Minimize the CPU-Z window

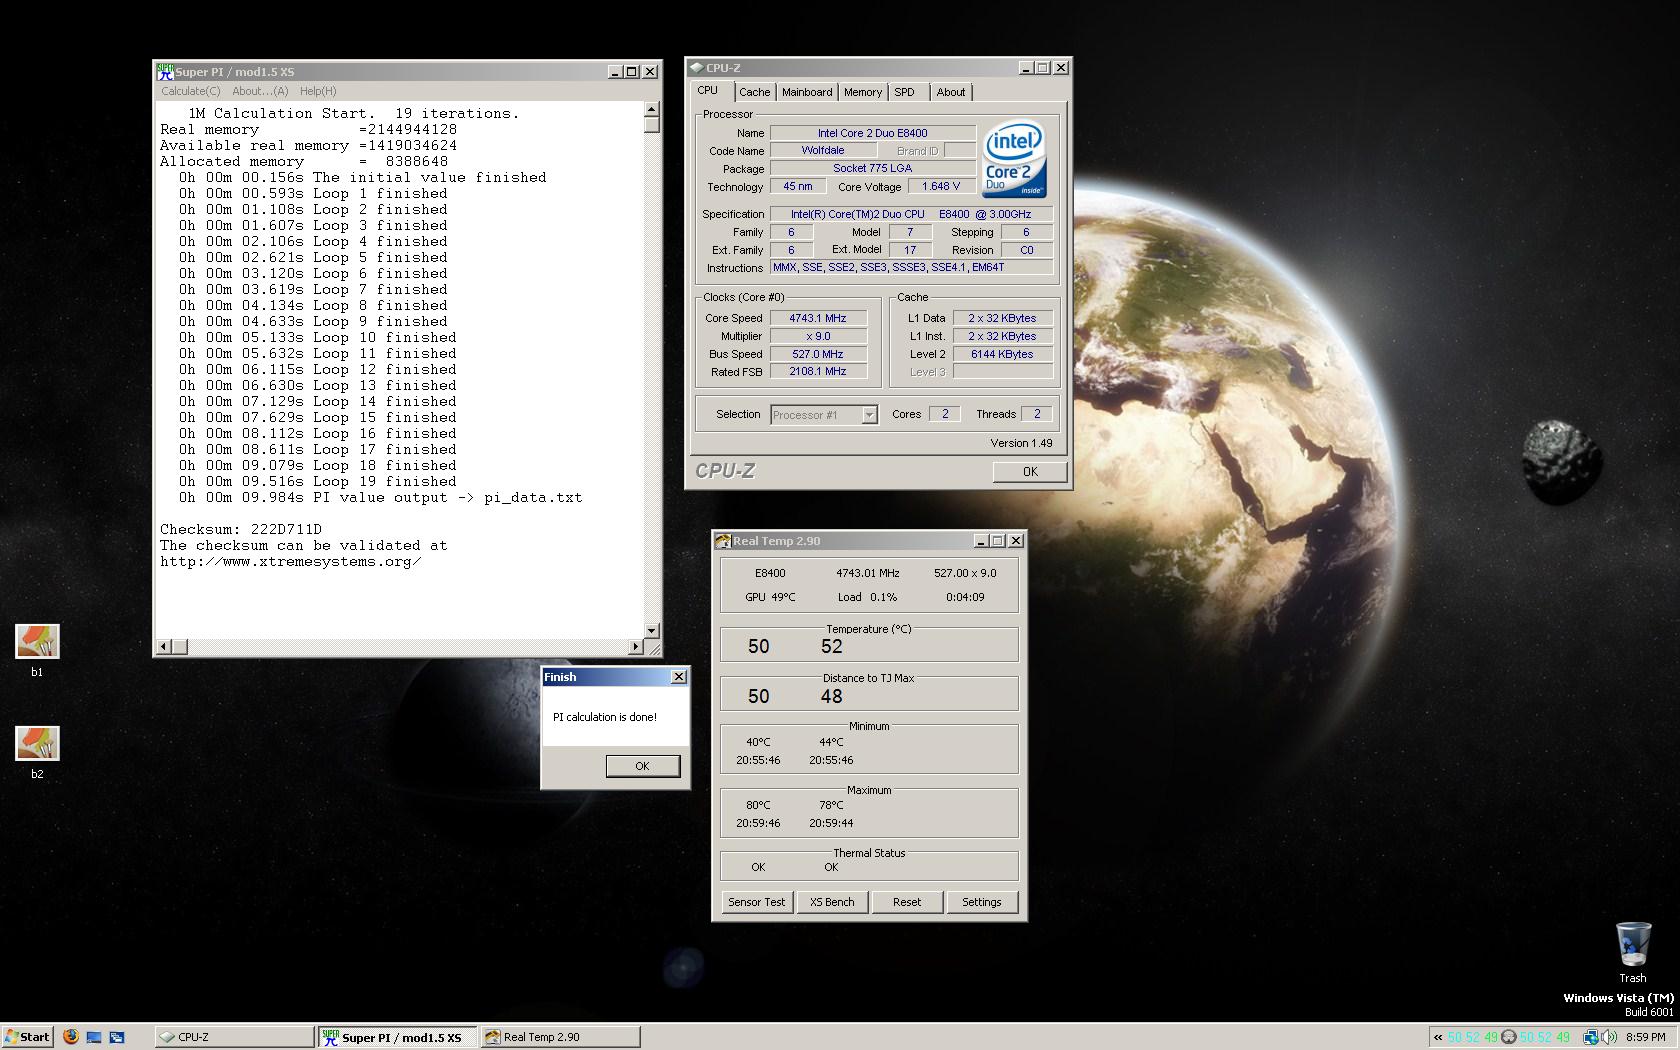tap(1025, 68)
